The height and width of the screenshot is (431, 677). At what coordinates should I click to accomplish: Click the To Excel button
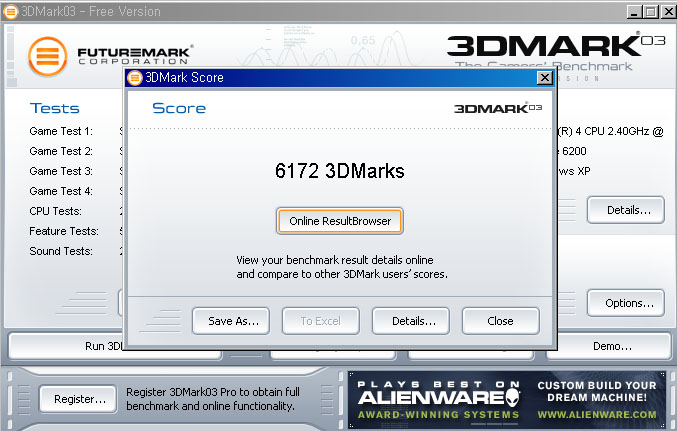point(321,321)
